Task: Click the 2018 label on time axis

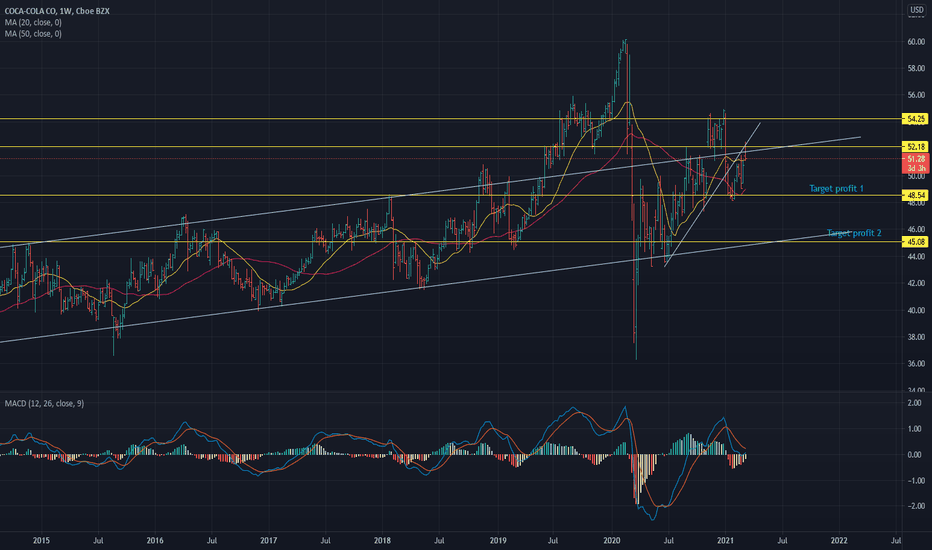Action: point(382,540)
